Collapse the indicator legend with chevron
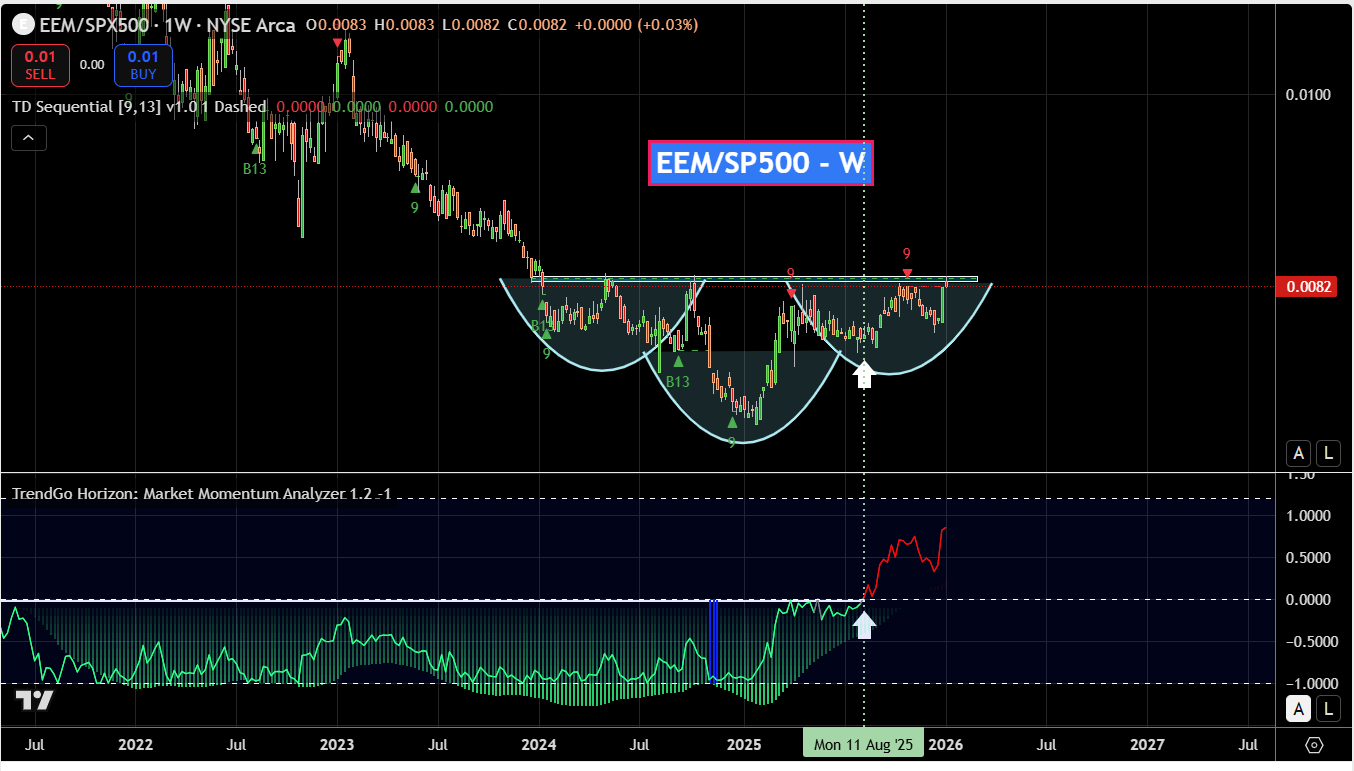 pyautogui.click(x=29, y=138)
